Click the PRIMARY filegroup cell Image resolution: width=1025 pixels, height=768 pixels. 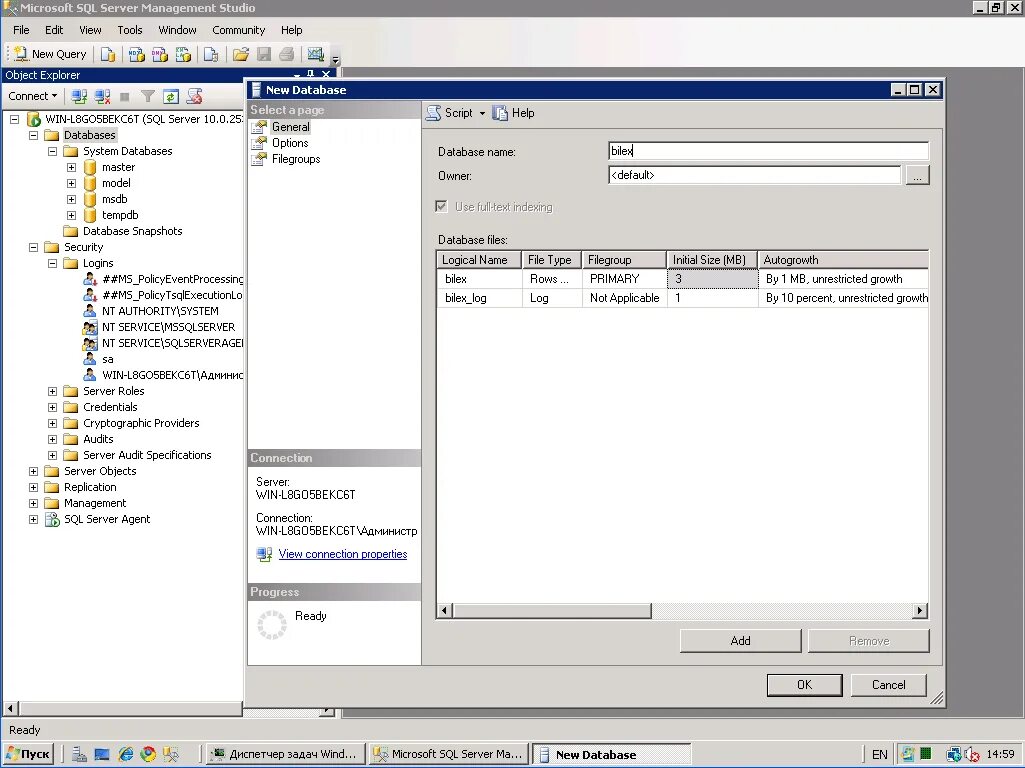click(x=624, y=278)
